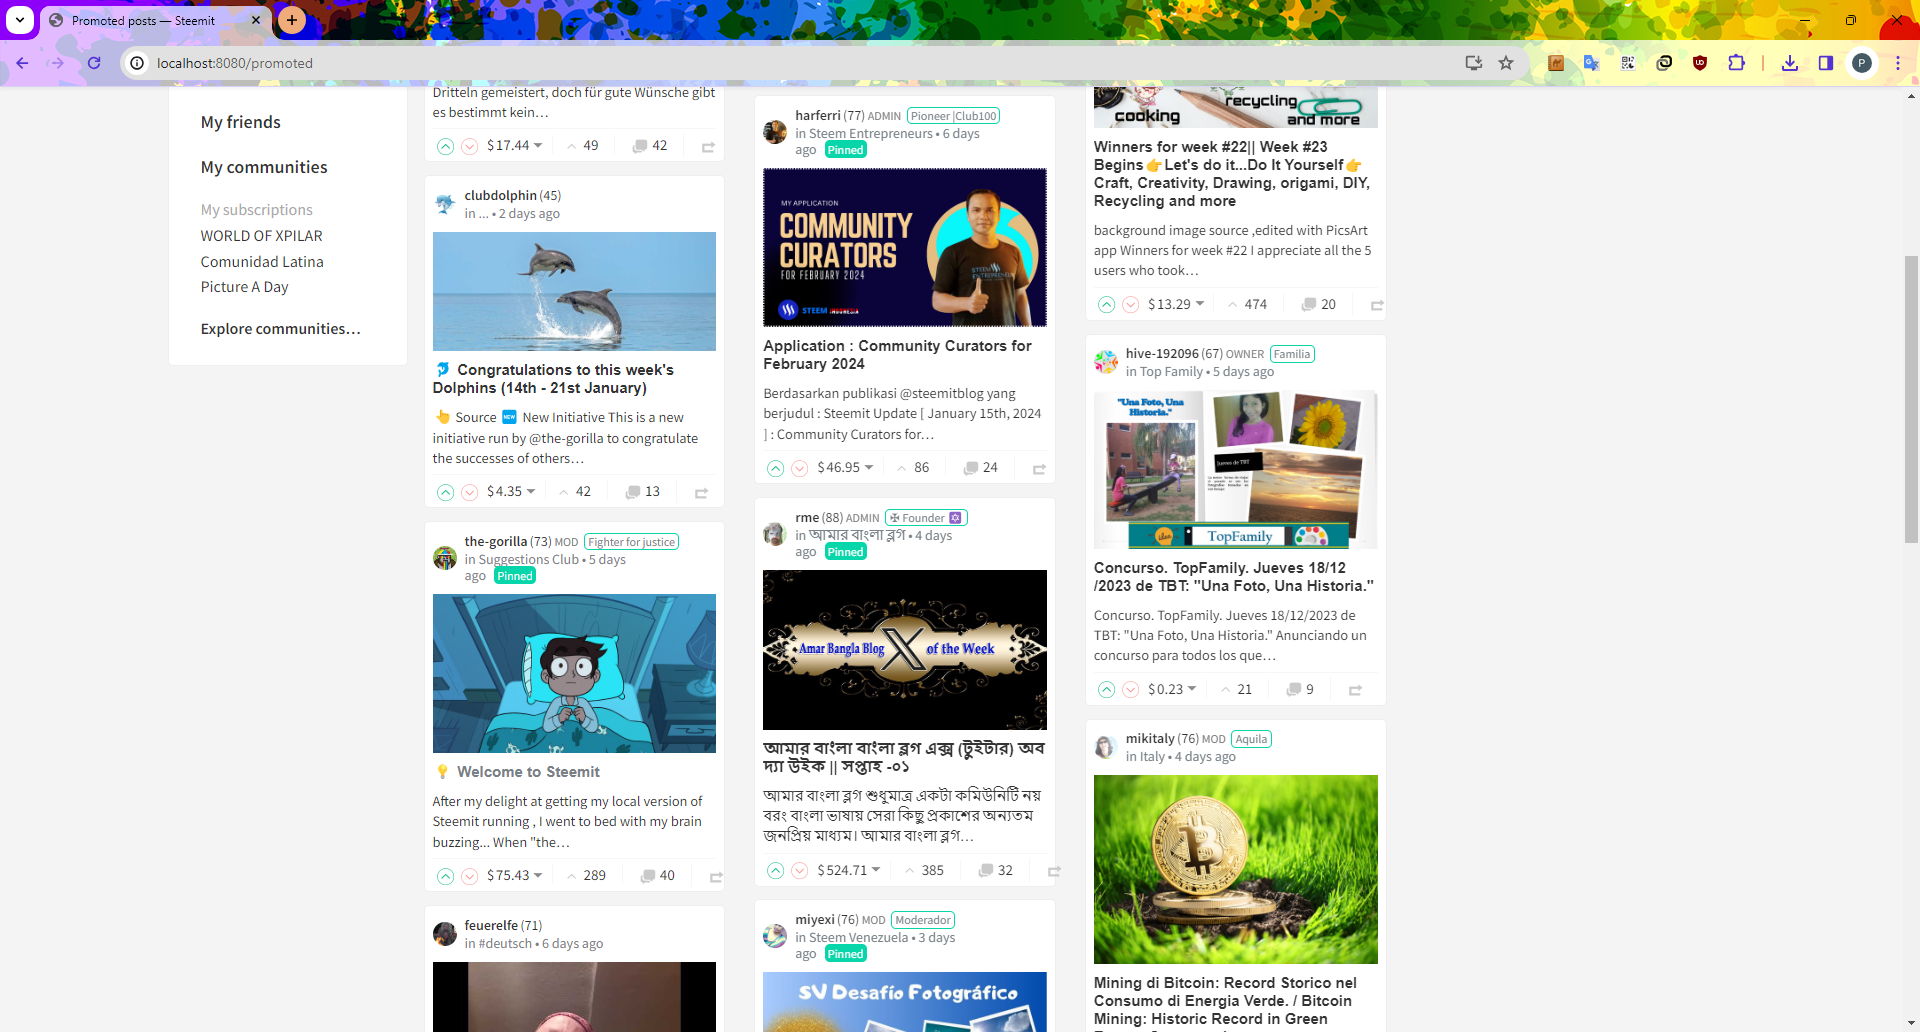Open the Extensions puzzle icon

[x=1737, y=63]
